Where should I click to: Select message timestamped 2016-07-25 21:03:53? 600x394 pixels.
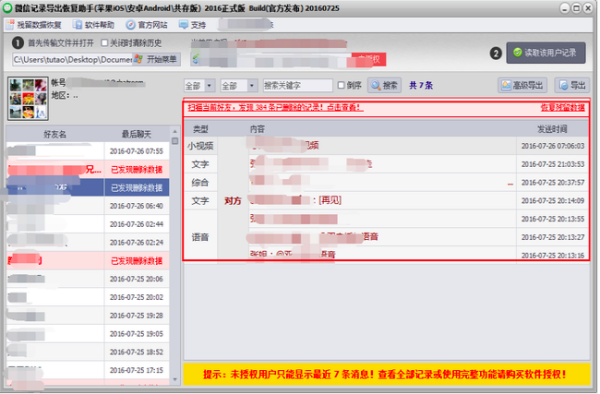coord(386,164)
